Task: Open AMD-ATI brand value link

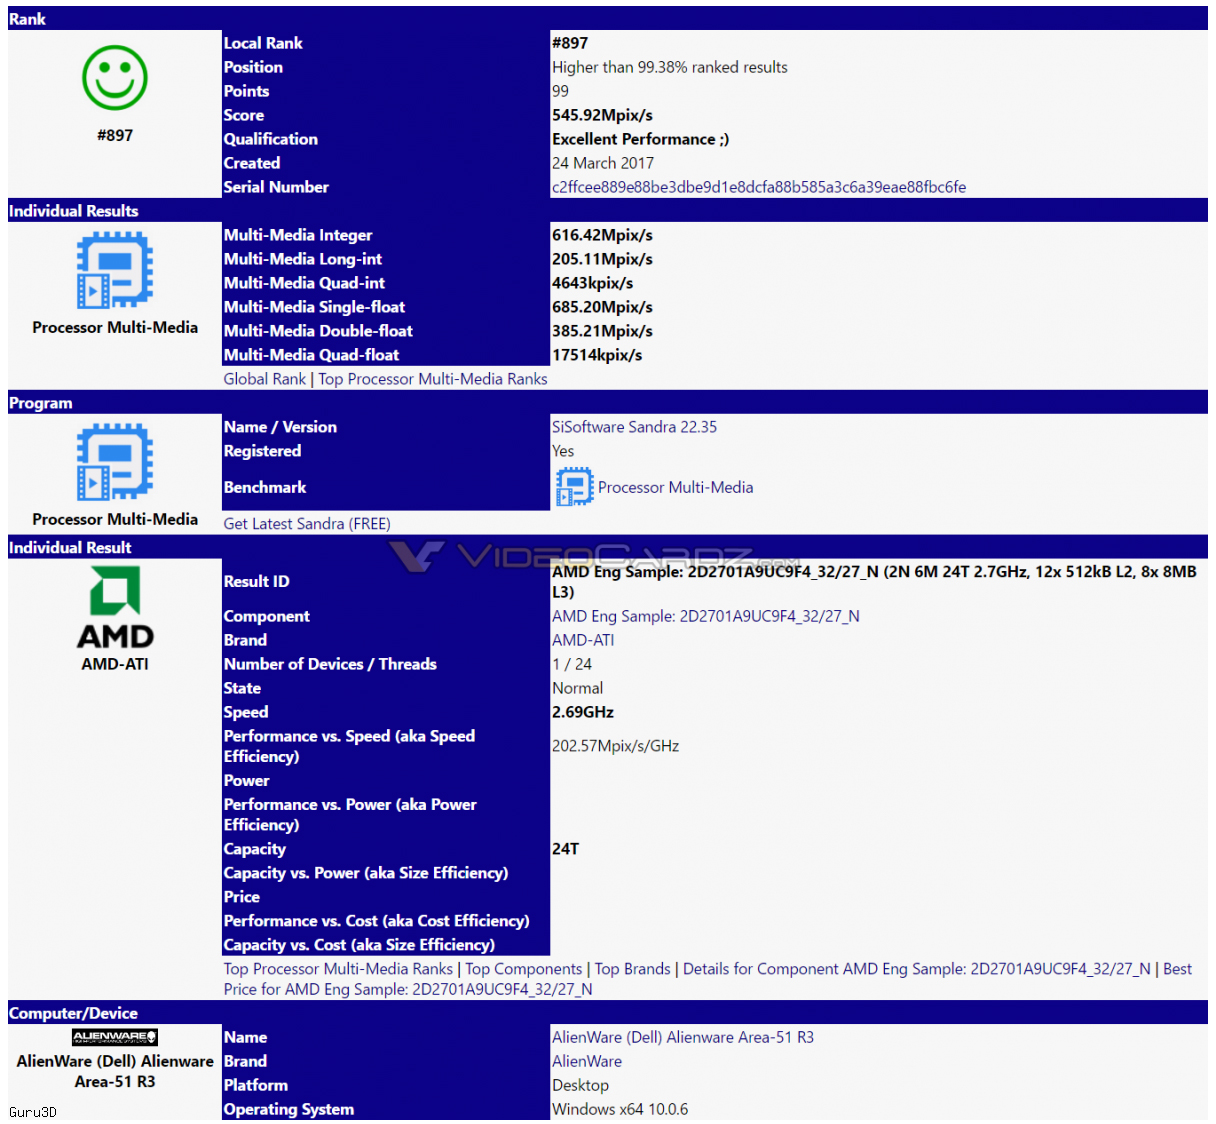Action: [583, 640]
